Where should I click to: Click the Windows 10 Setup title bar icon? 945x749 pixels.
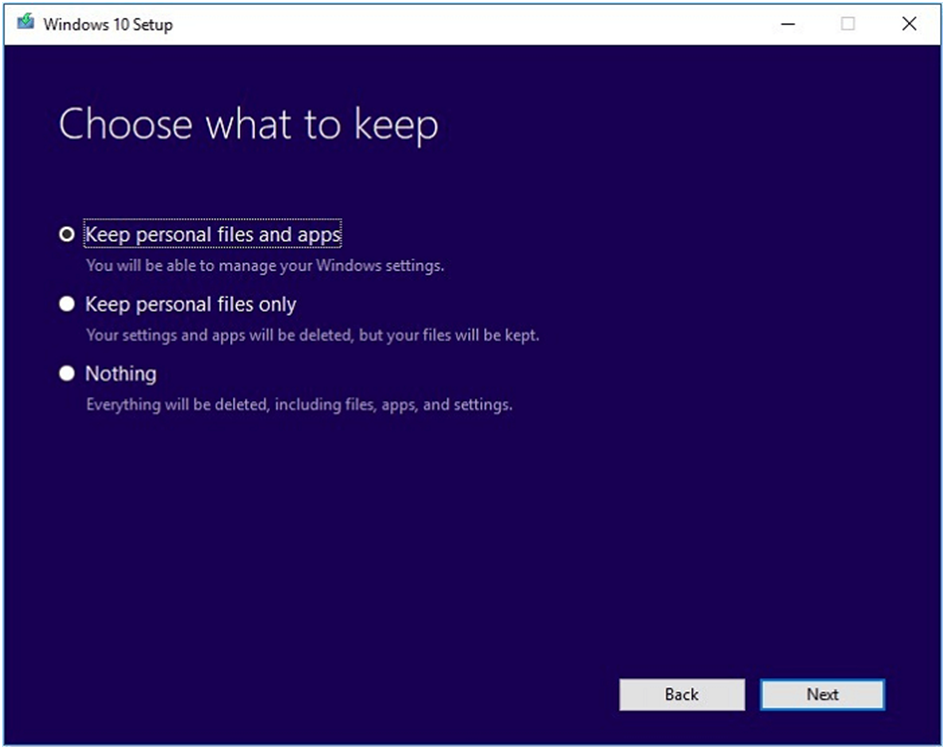coord(25,23)
